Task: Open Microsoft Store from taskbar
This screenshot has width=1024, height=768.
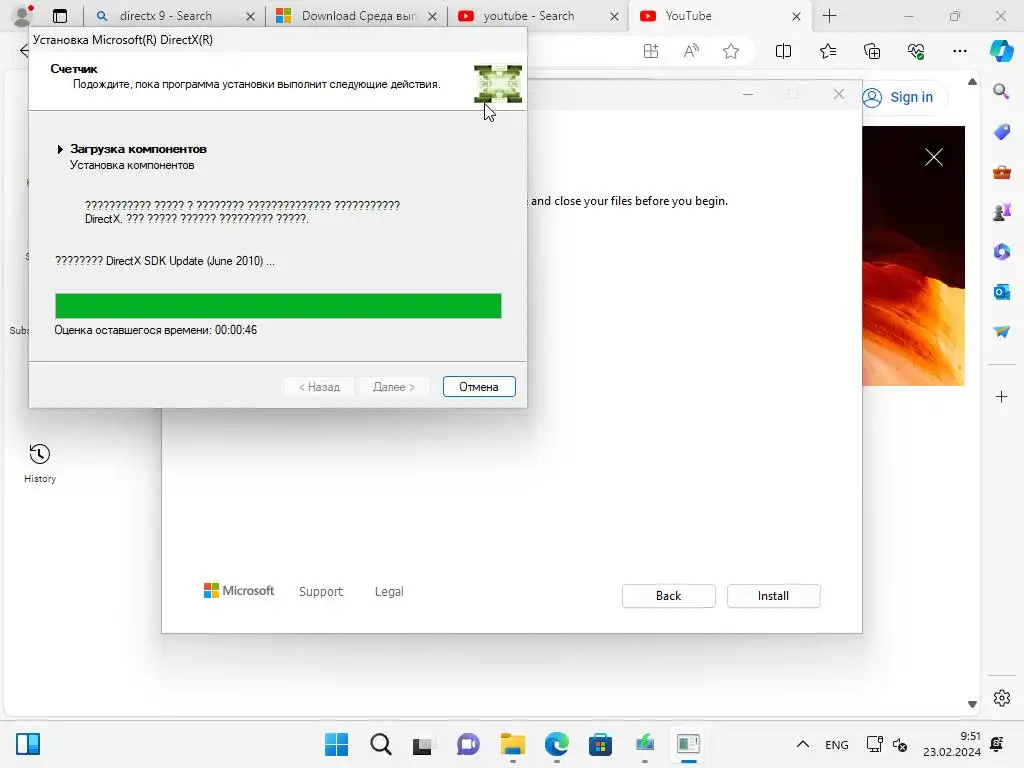Action: [x=600, y=744]
